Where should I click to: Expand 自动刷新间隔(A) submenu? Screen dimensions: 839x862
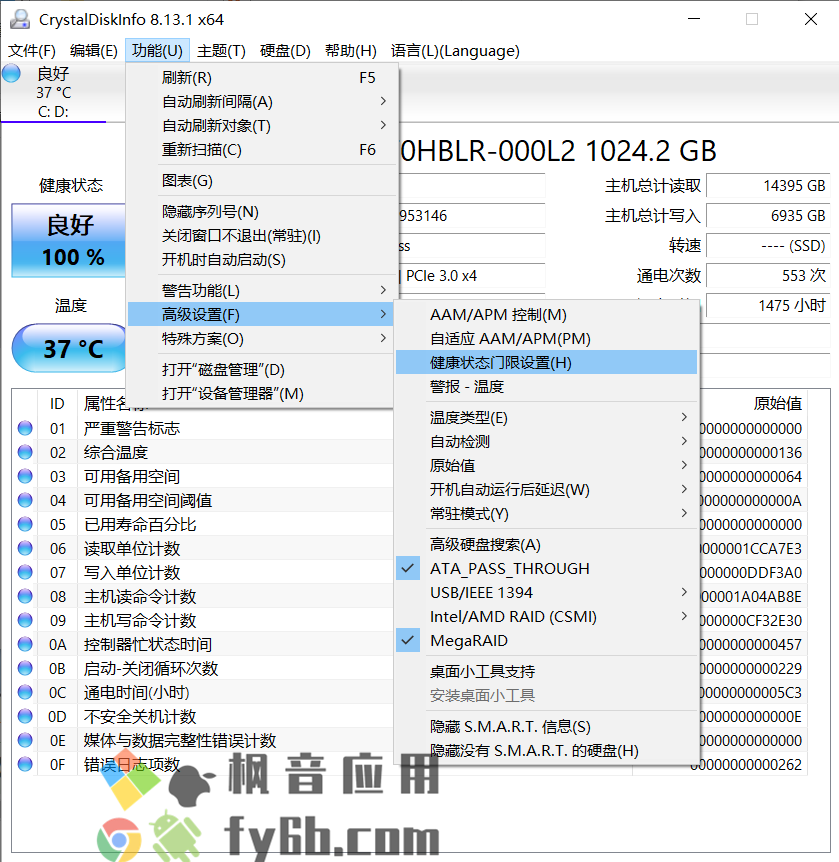pyautogui.click(x=261, y=102)
